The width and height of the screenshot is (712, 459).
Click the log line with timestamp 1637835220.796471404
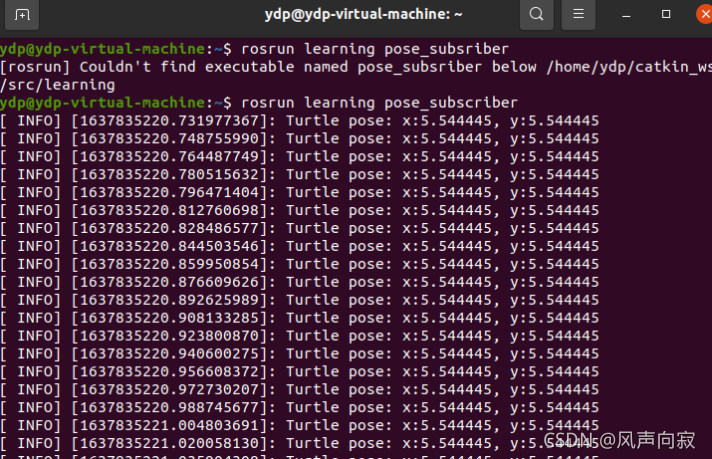coord(300,192)
